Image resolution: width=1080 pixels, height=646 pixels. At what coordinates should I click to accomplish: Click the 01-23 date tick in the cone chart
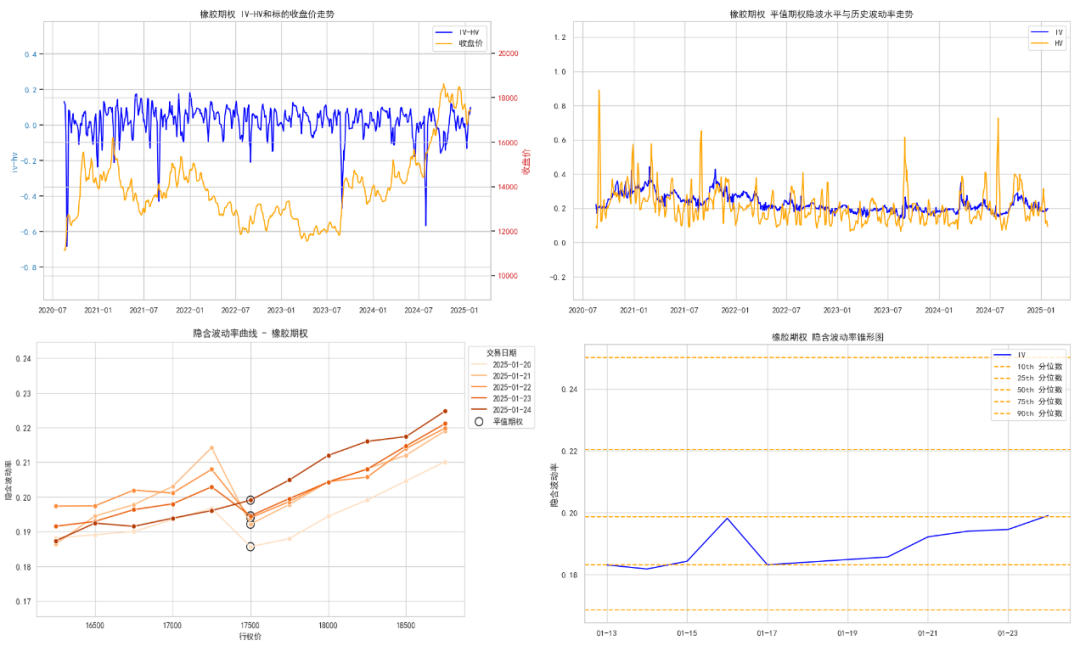1008,634
